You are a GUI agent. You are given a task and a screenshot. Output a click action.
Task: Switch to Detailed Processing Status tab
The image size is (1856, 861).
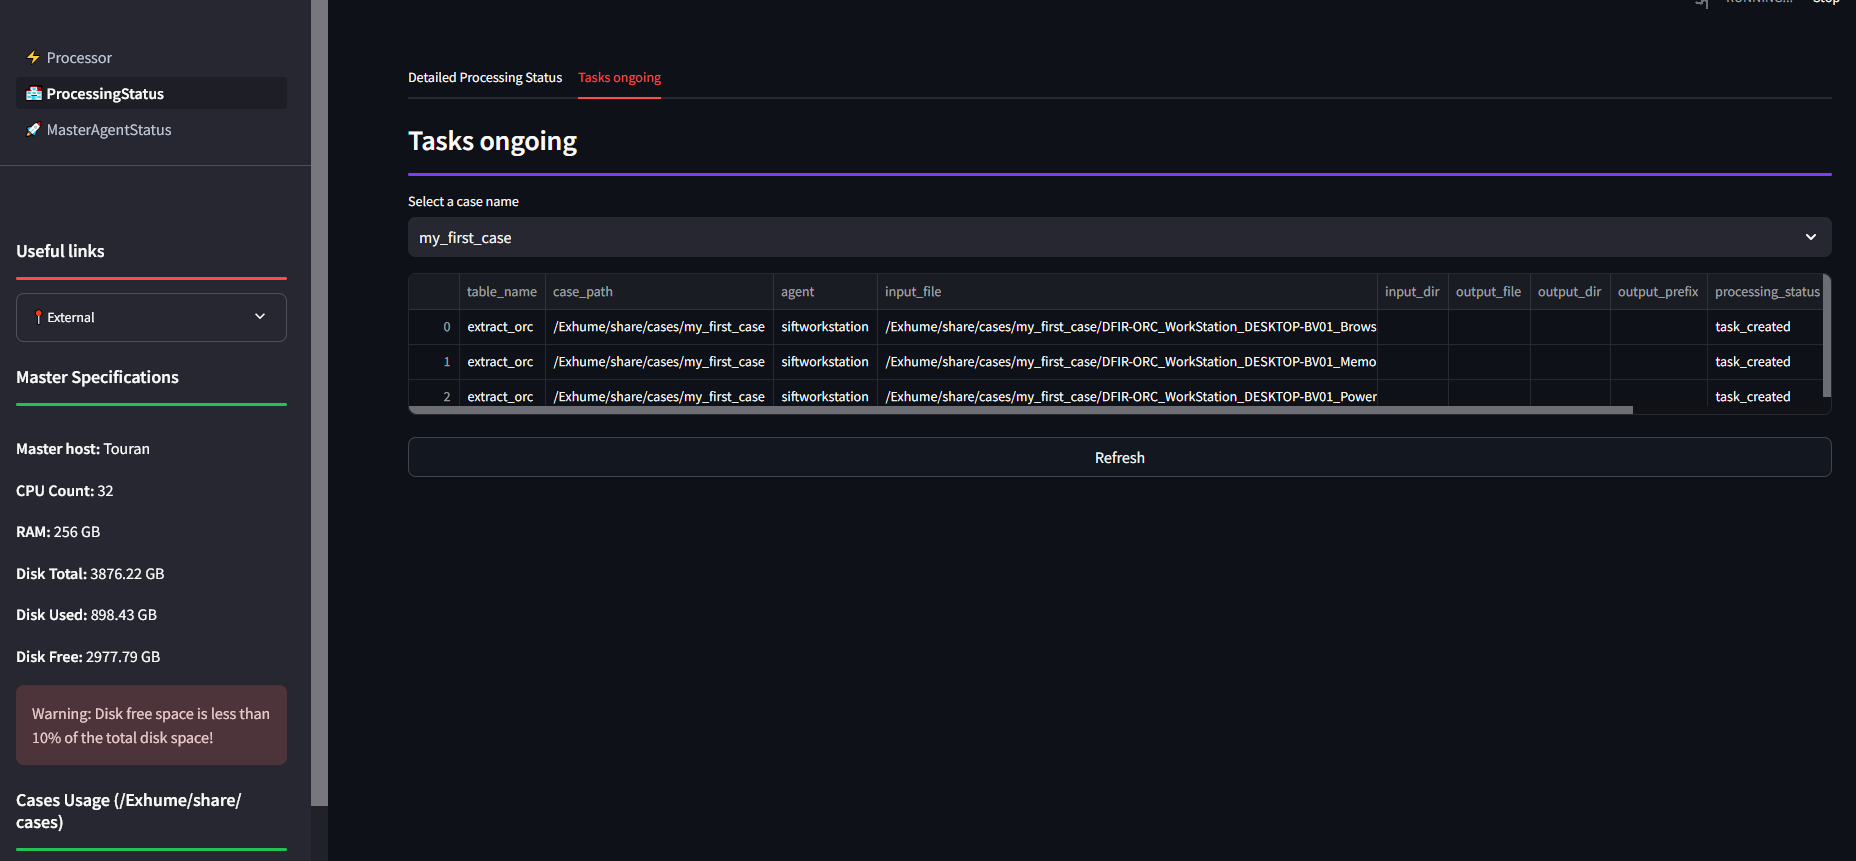[485, 77]
